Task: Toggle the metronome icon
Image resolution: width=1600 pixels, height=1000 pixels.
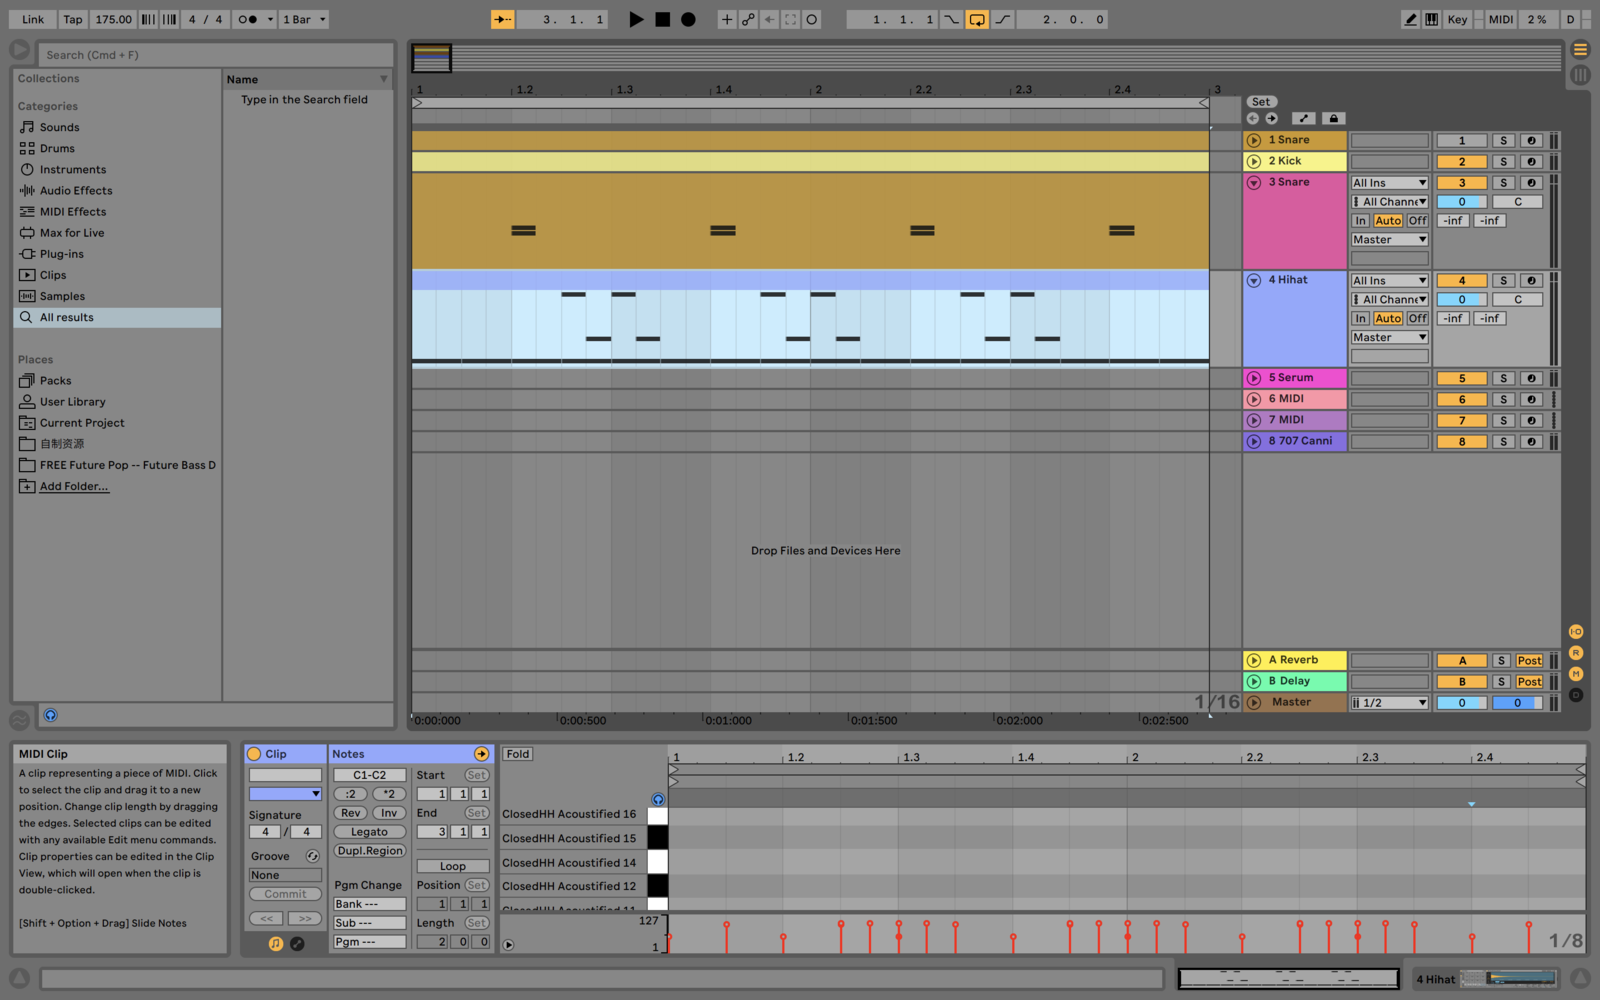Action: coord(248,19)
